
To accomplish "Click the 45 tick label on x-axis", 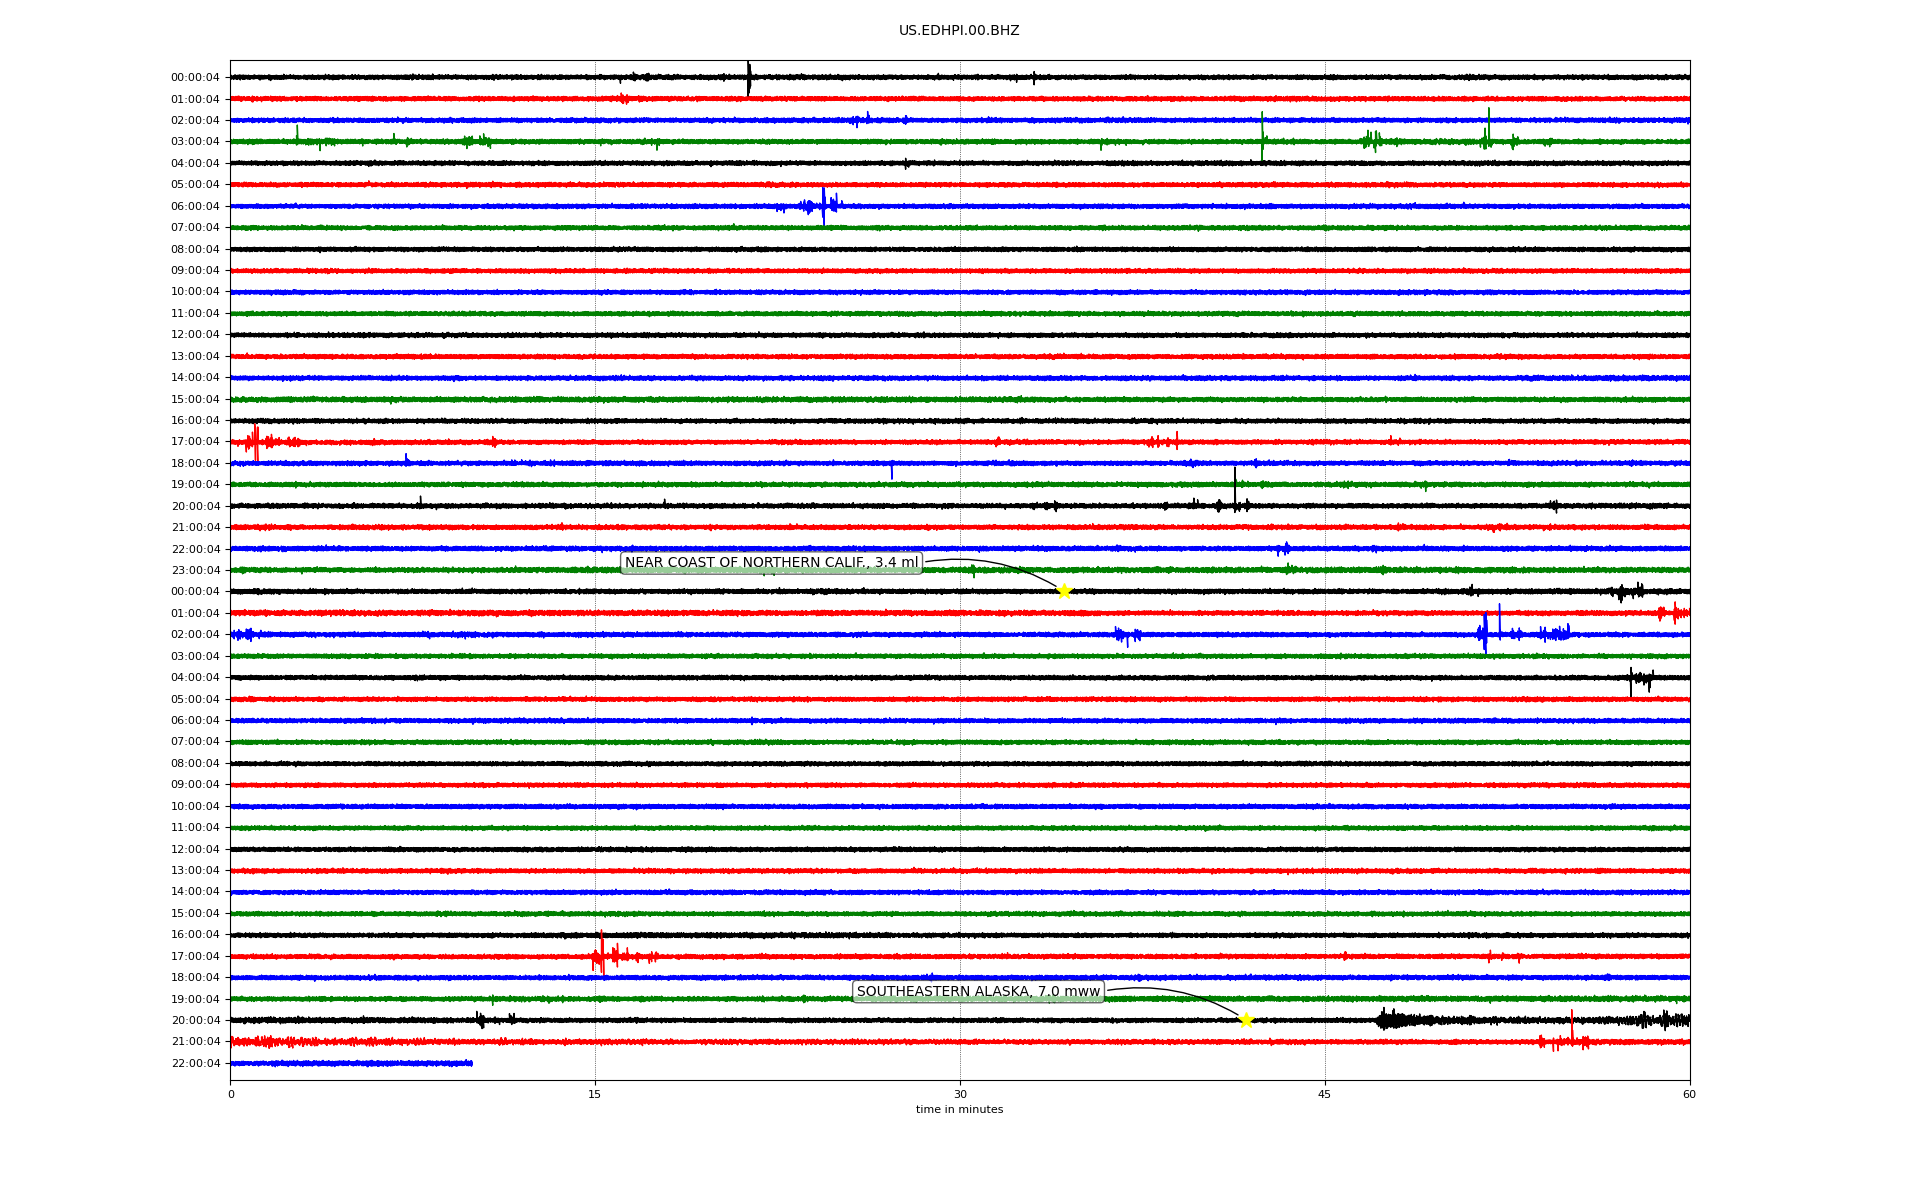I will tap(1325, 1094).
